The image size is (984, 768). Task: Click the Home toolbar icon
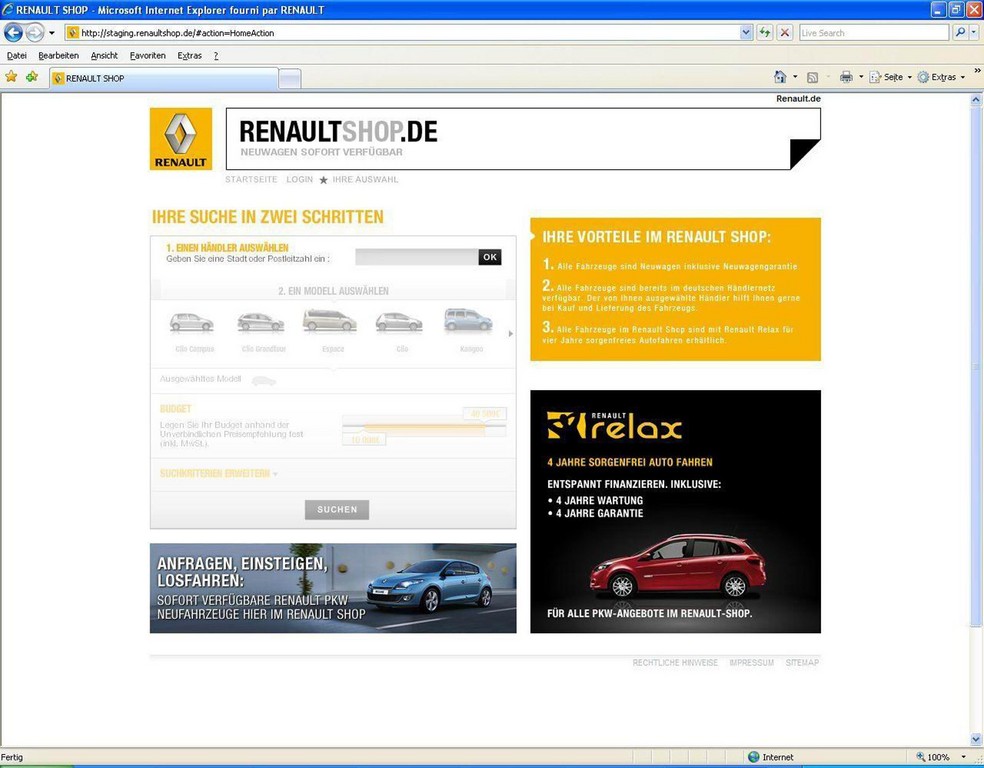coord(779,77)
